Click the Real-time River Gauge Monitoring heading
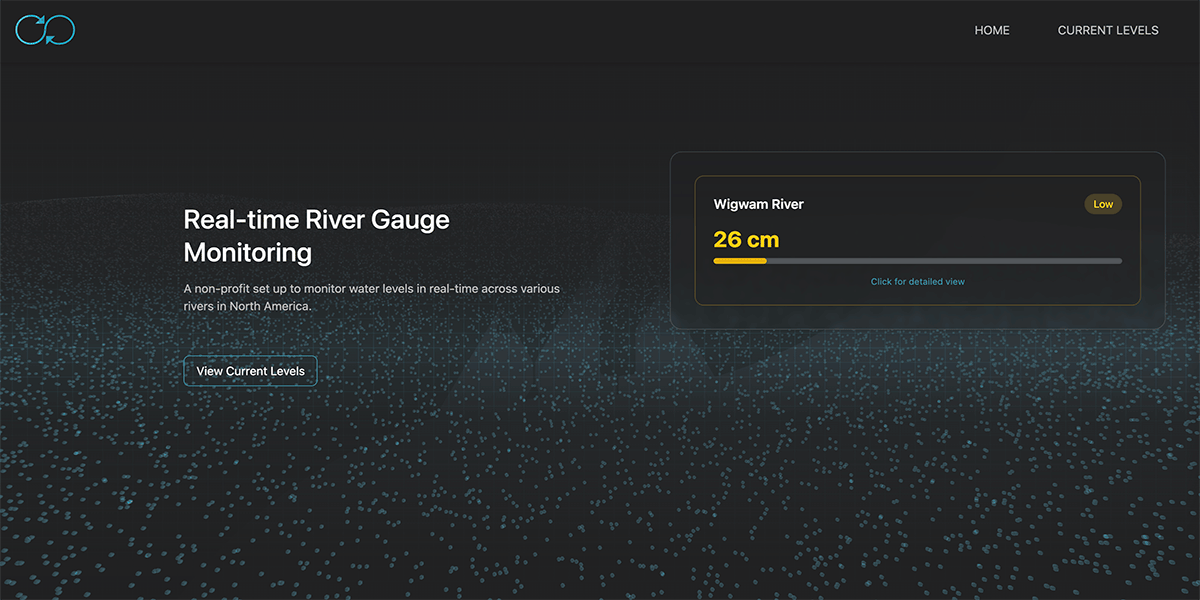 317,236
